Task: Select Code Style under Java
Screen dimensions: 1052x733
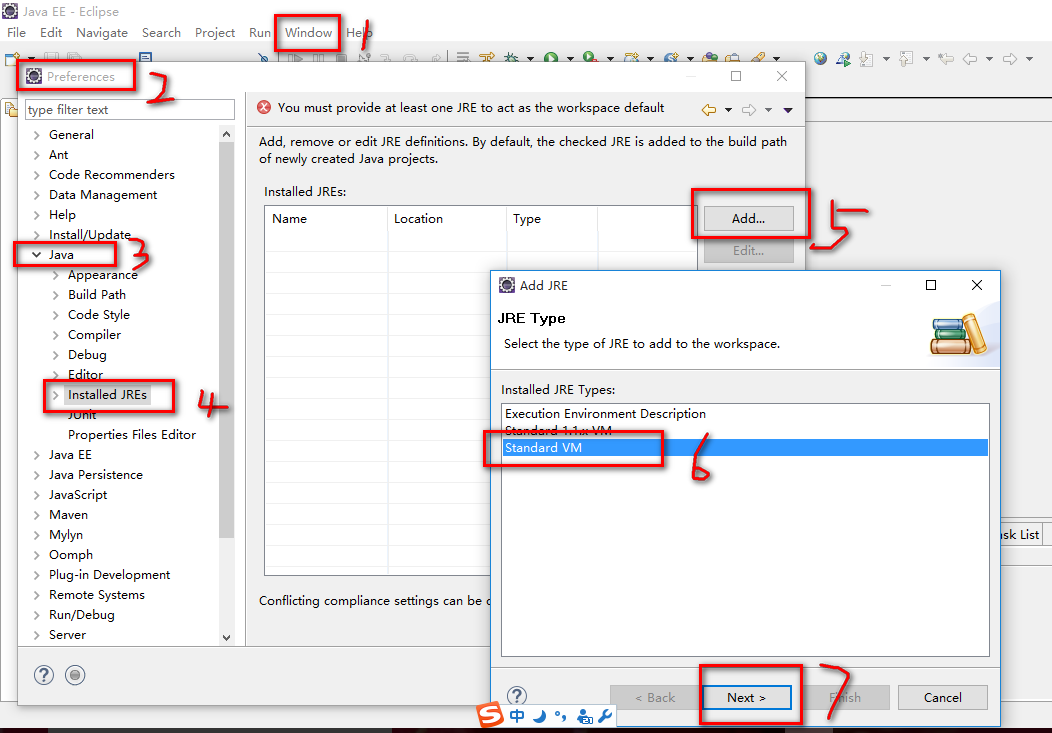Action: click(x=99, y=315)
